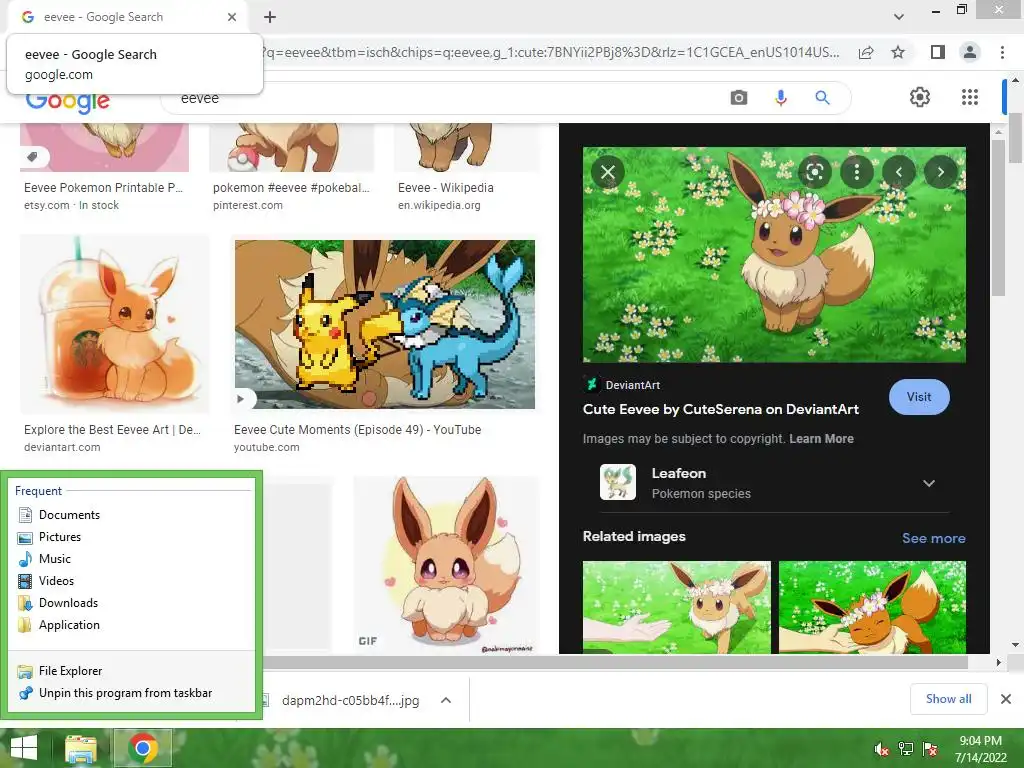The image size is (1024, 768).
Task: Open Google quick settings gear
Action: click(x=920, y=97)
